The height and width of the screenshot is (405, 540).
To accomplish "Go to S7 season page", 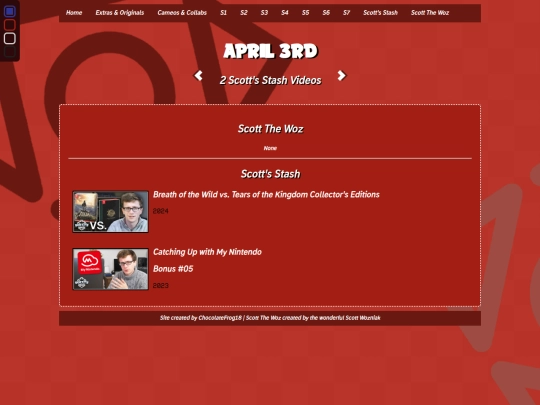I will click(346, 13).
